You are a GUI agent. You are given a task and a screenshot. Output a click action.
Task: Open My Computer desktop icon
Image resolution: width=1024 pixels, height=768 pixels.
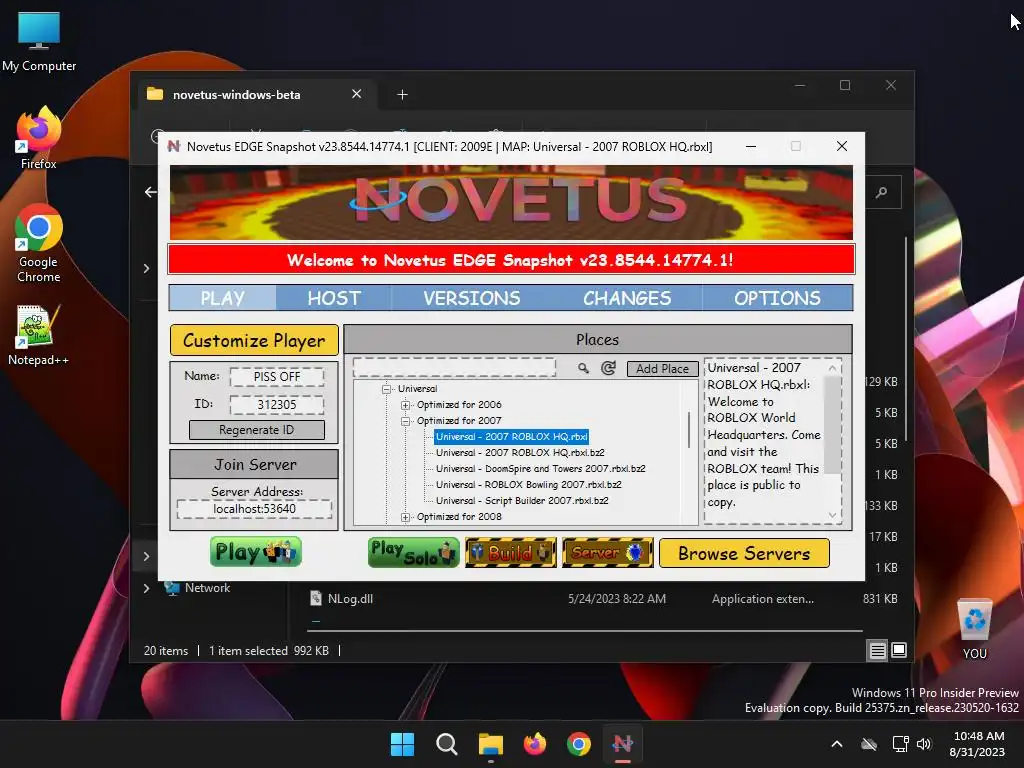pyautogui.click(x=39, y=41)
